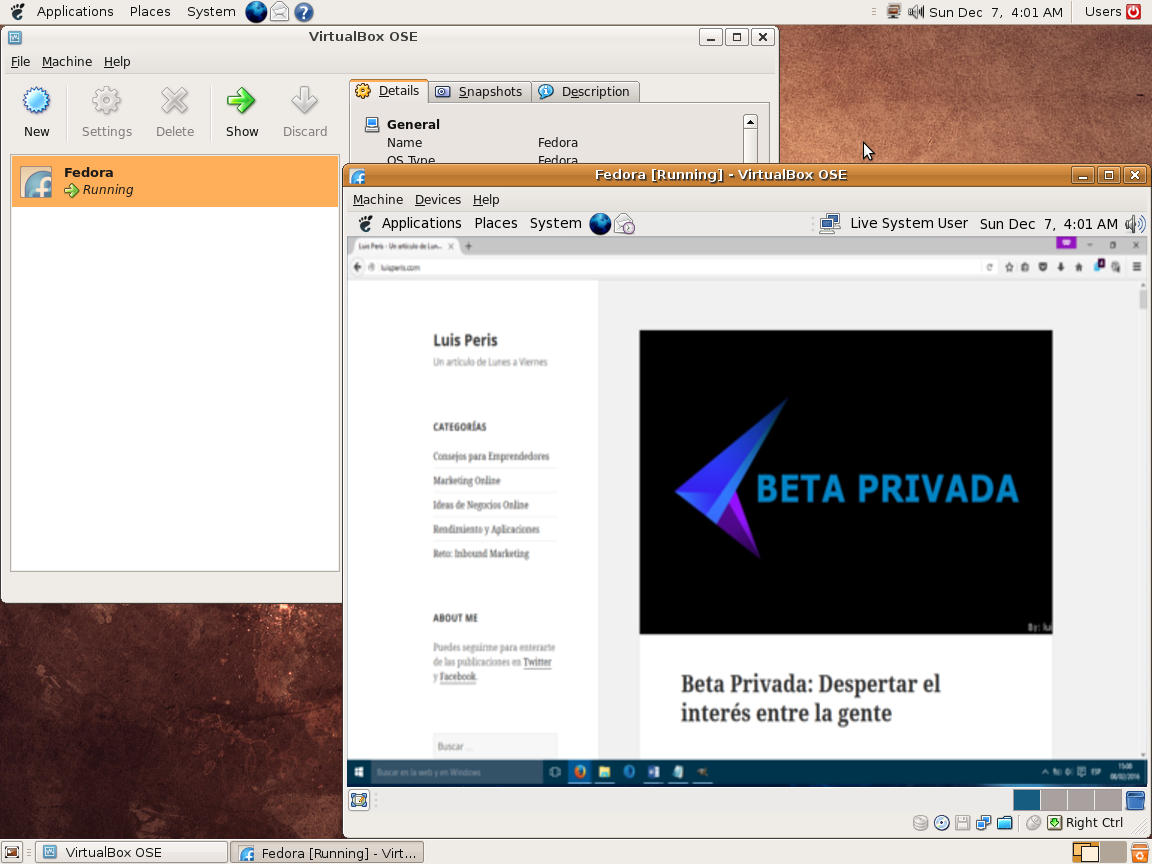Click the guest trash panel icon
The image size is (1152, 864).
coord(1135,800)
